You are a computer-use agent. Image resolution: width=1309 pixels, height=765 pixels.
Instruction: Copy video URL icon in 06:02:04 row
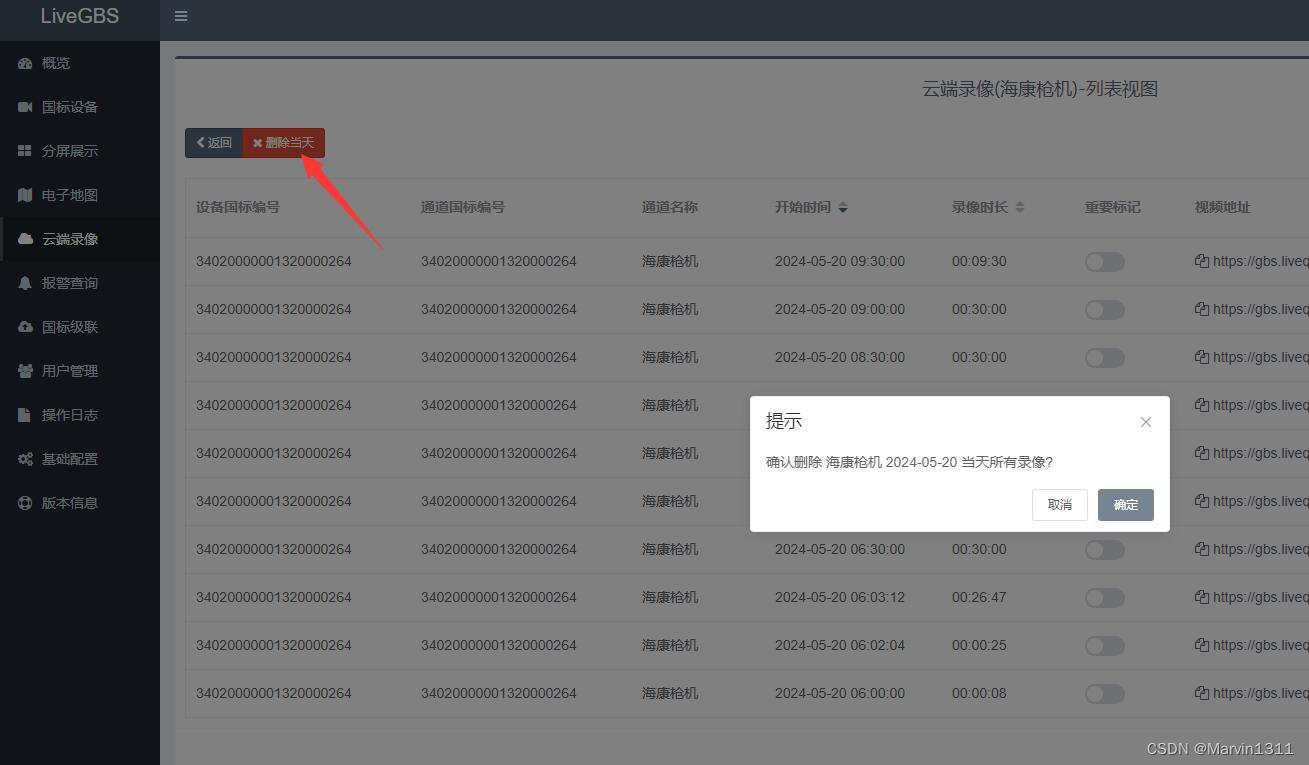coord(1202,645)
